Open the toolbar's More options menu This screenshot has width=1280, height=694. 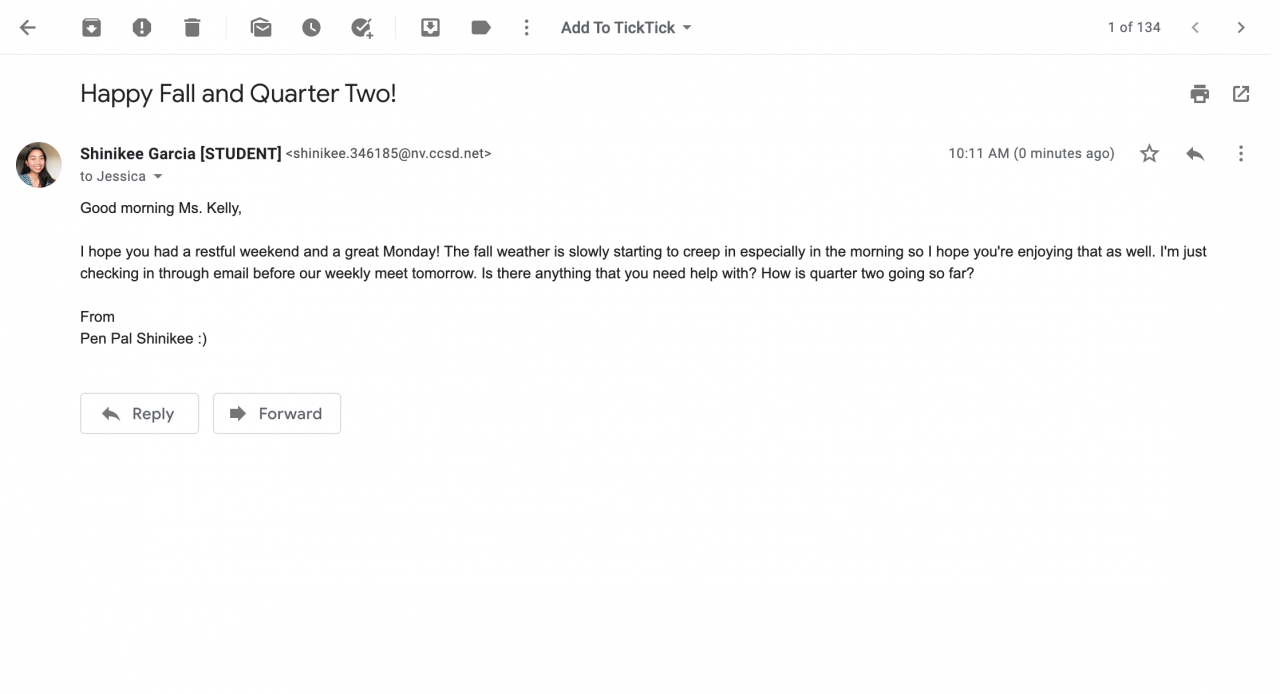[527, 28]
